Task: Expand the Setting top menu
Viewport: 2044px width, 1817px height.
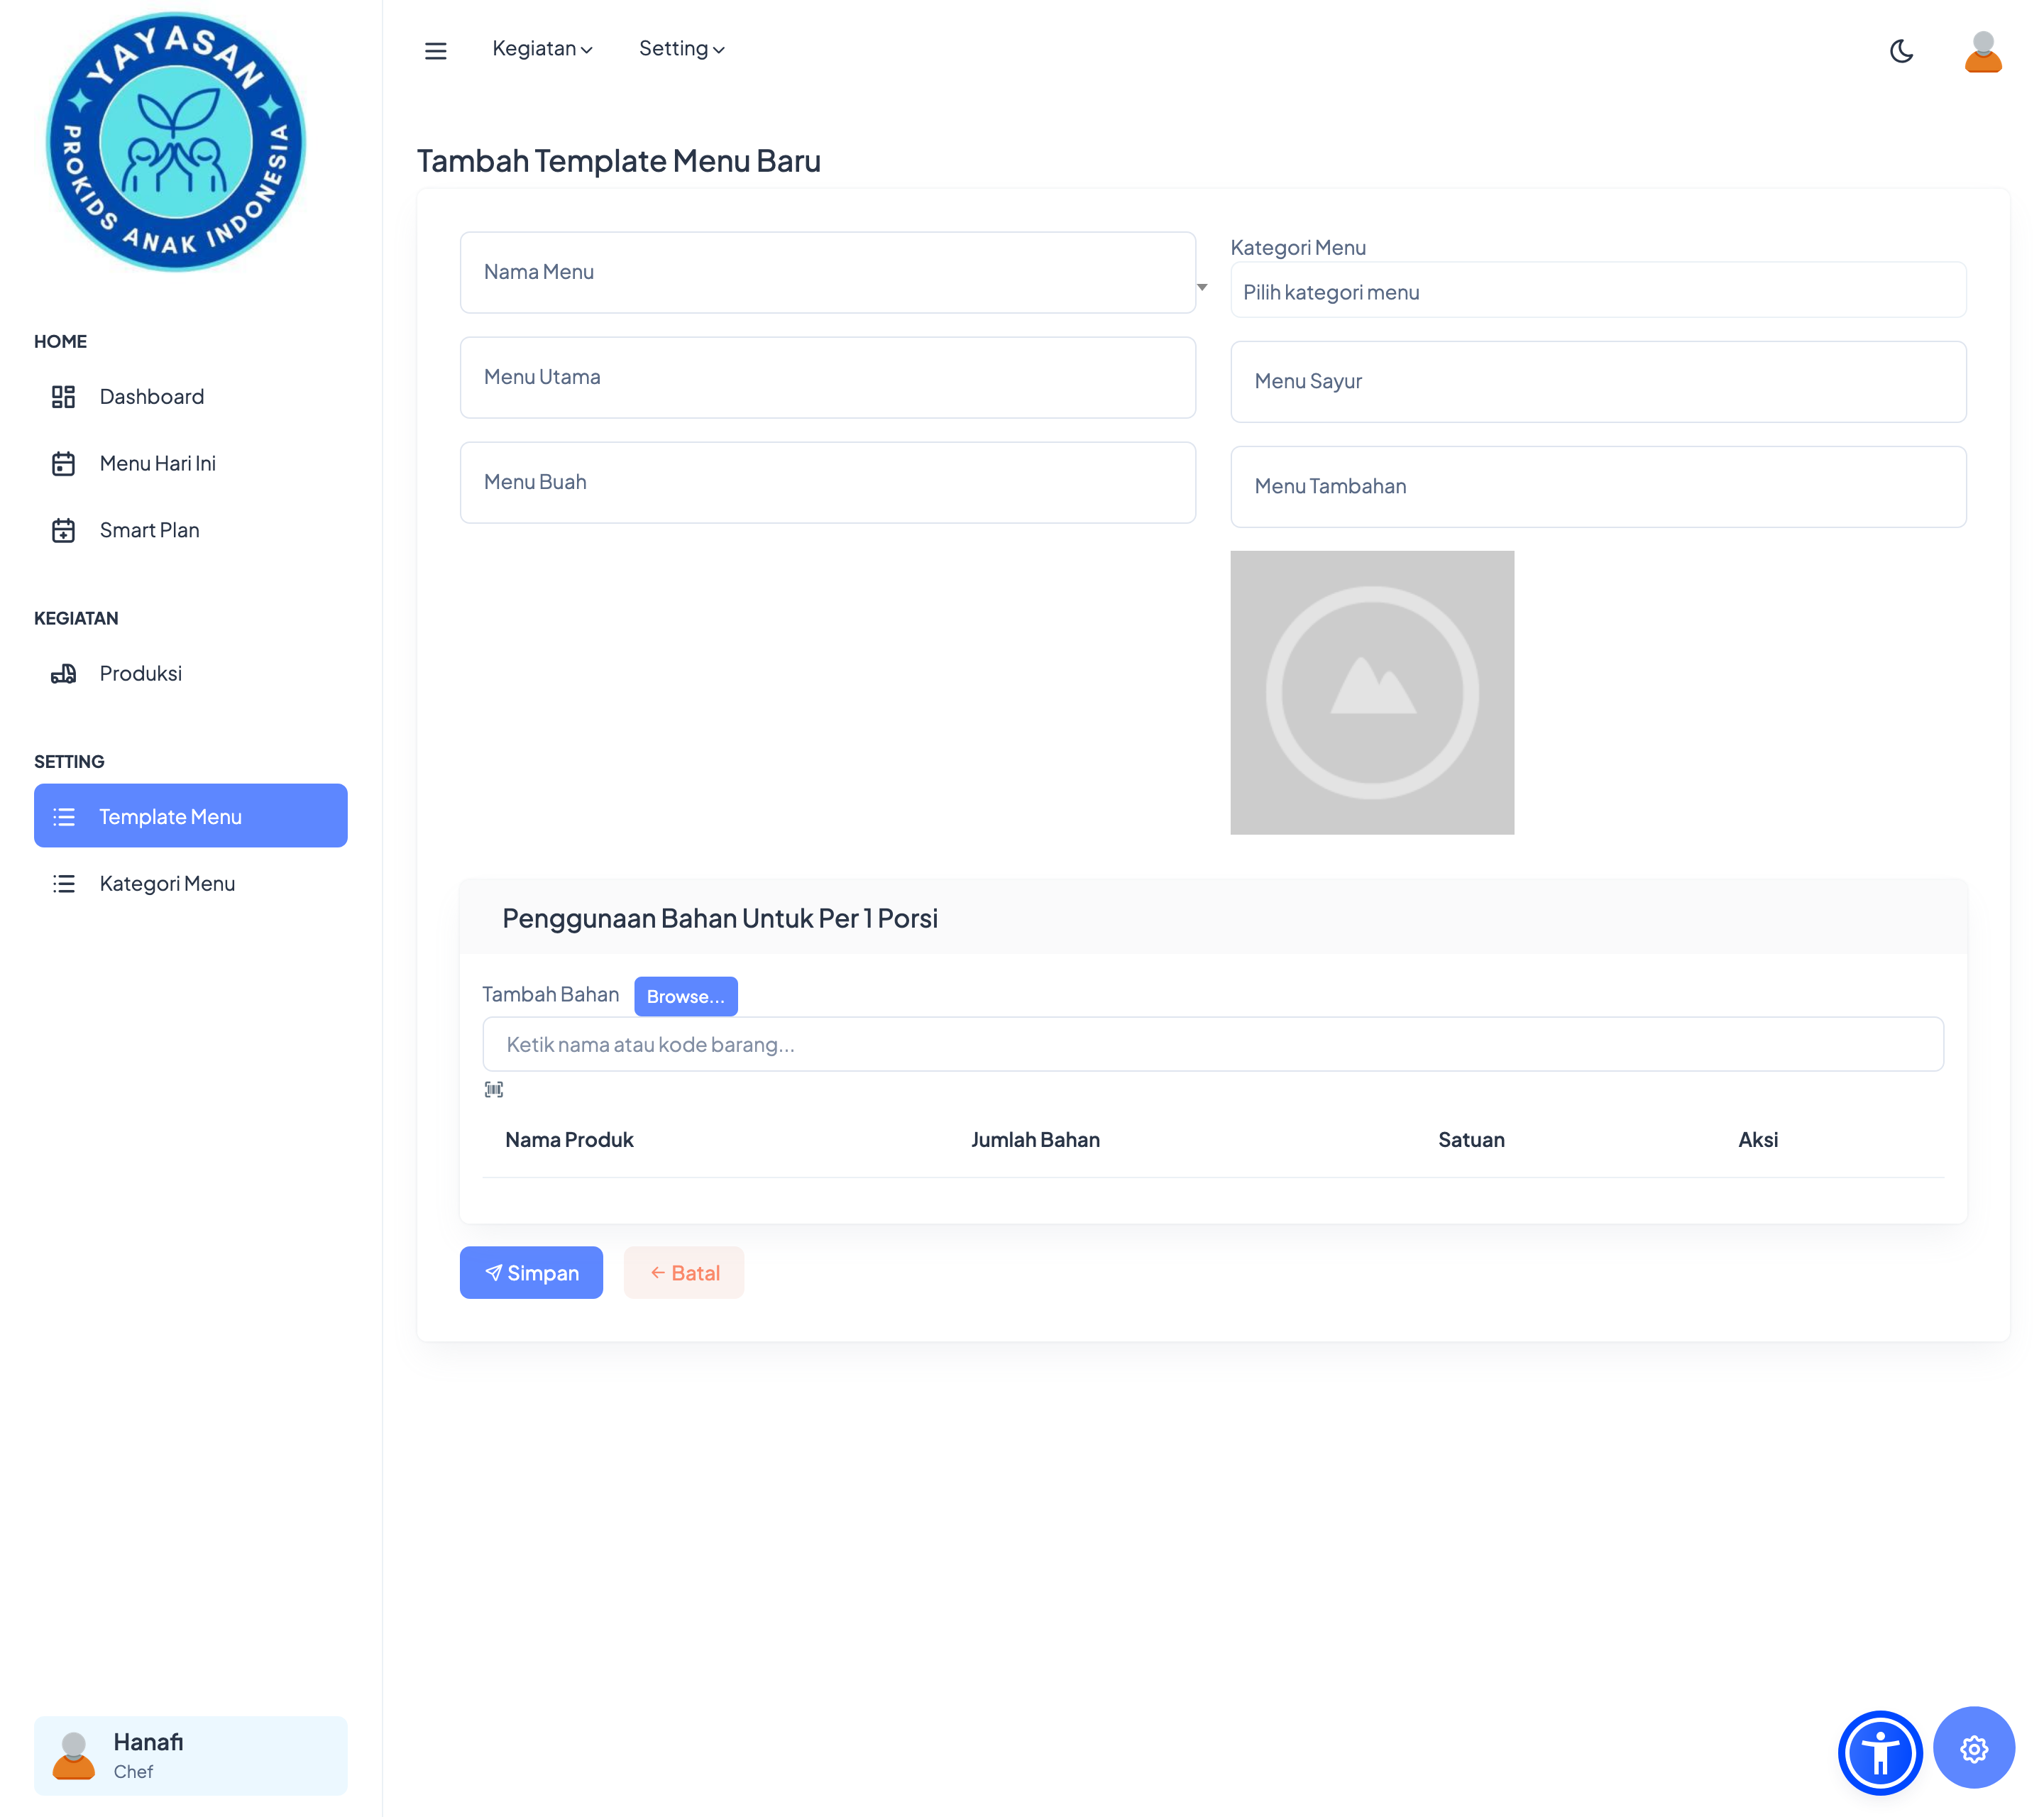Action: click(x=681, y=49)
